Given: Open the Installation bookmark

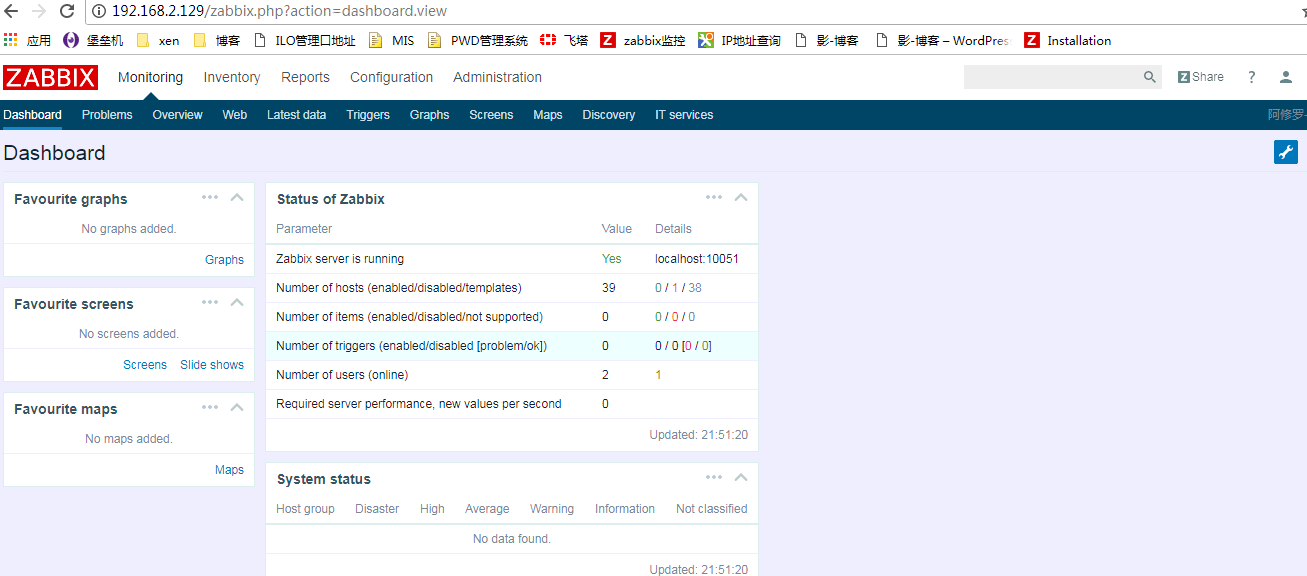Looking at the screenshot, I should tap(1068, 40).
